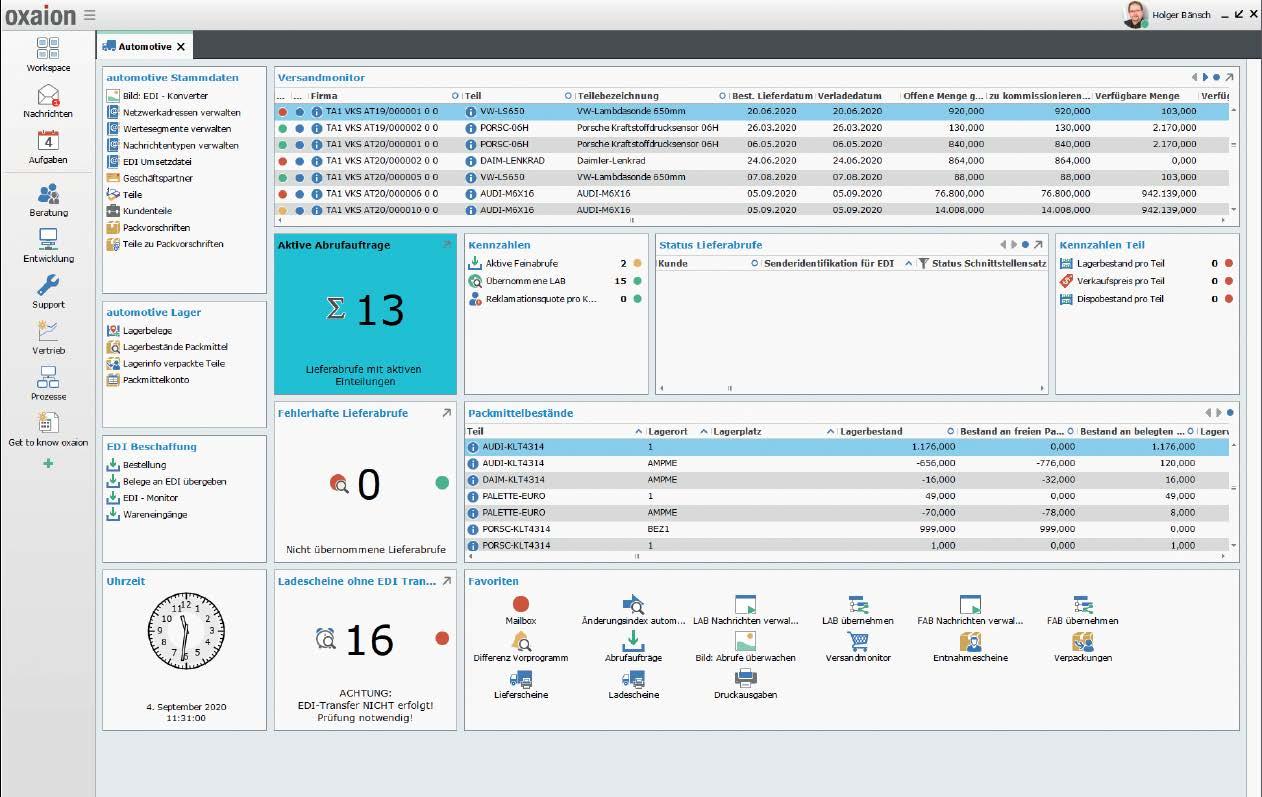The width and height of the screenshot is (1262, 797).
Task: Open the Versandmonitor shopping cart favorite
Action: [x=858, y=641]
